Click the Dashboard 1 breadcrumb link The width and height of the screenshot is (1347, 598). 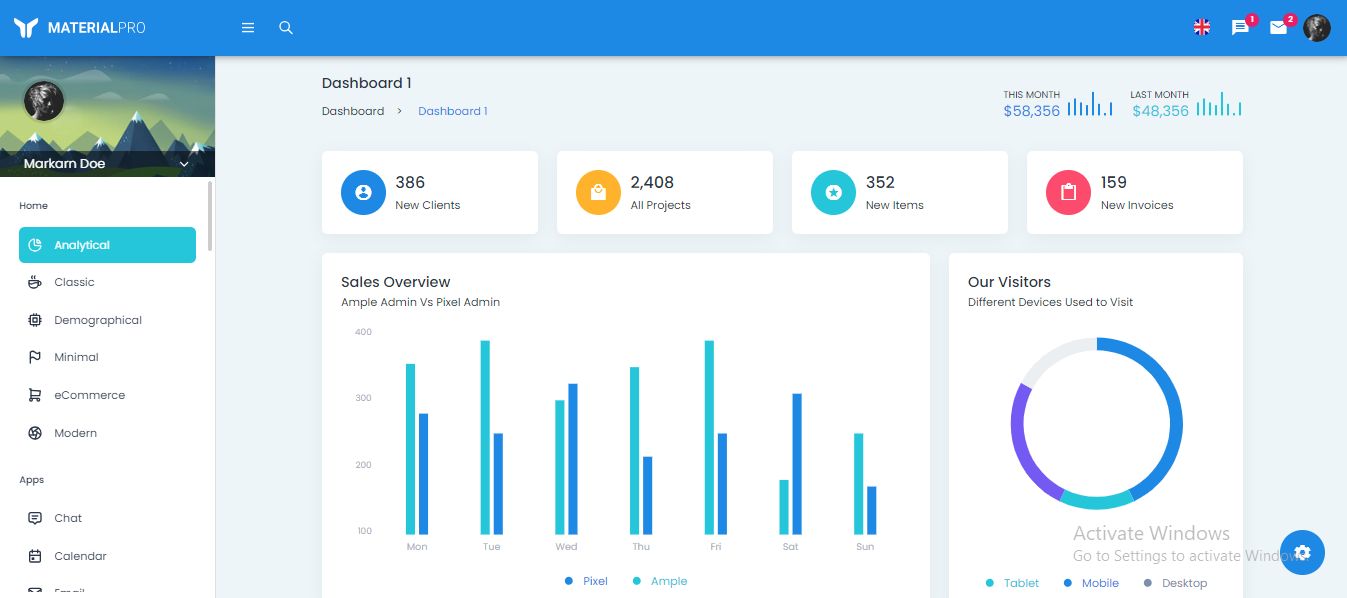coord(453,111)
